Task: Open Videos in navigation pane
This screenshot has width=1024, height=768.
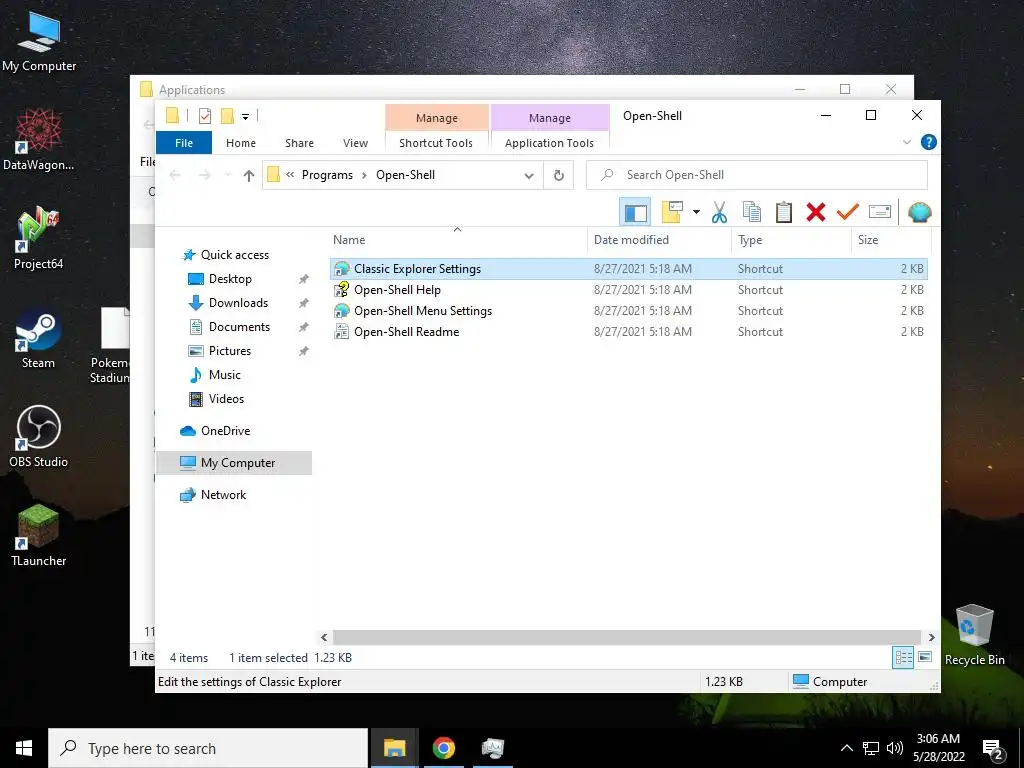Action: click(x=226, y=398)
